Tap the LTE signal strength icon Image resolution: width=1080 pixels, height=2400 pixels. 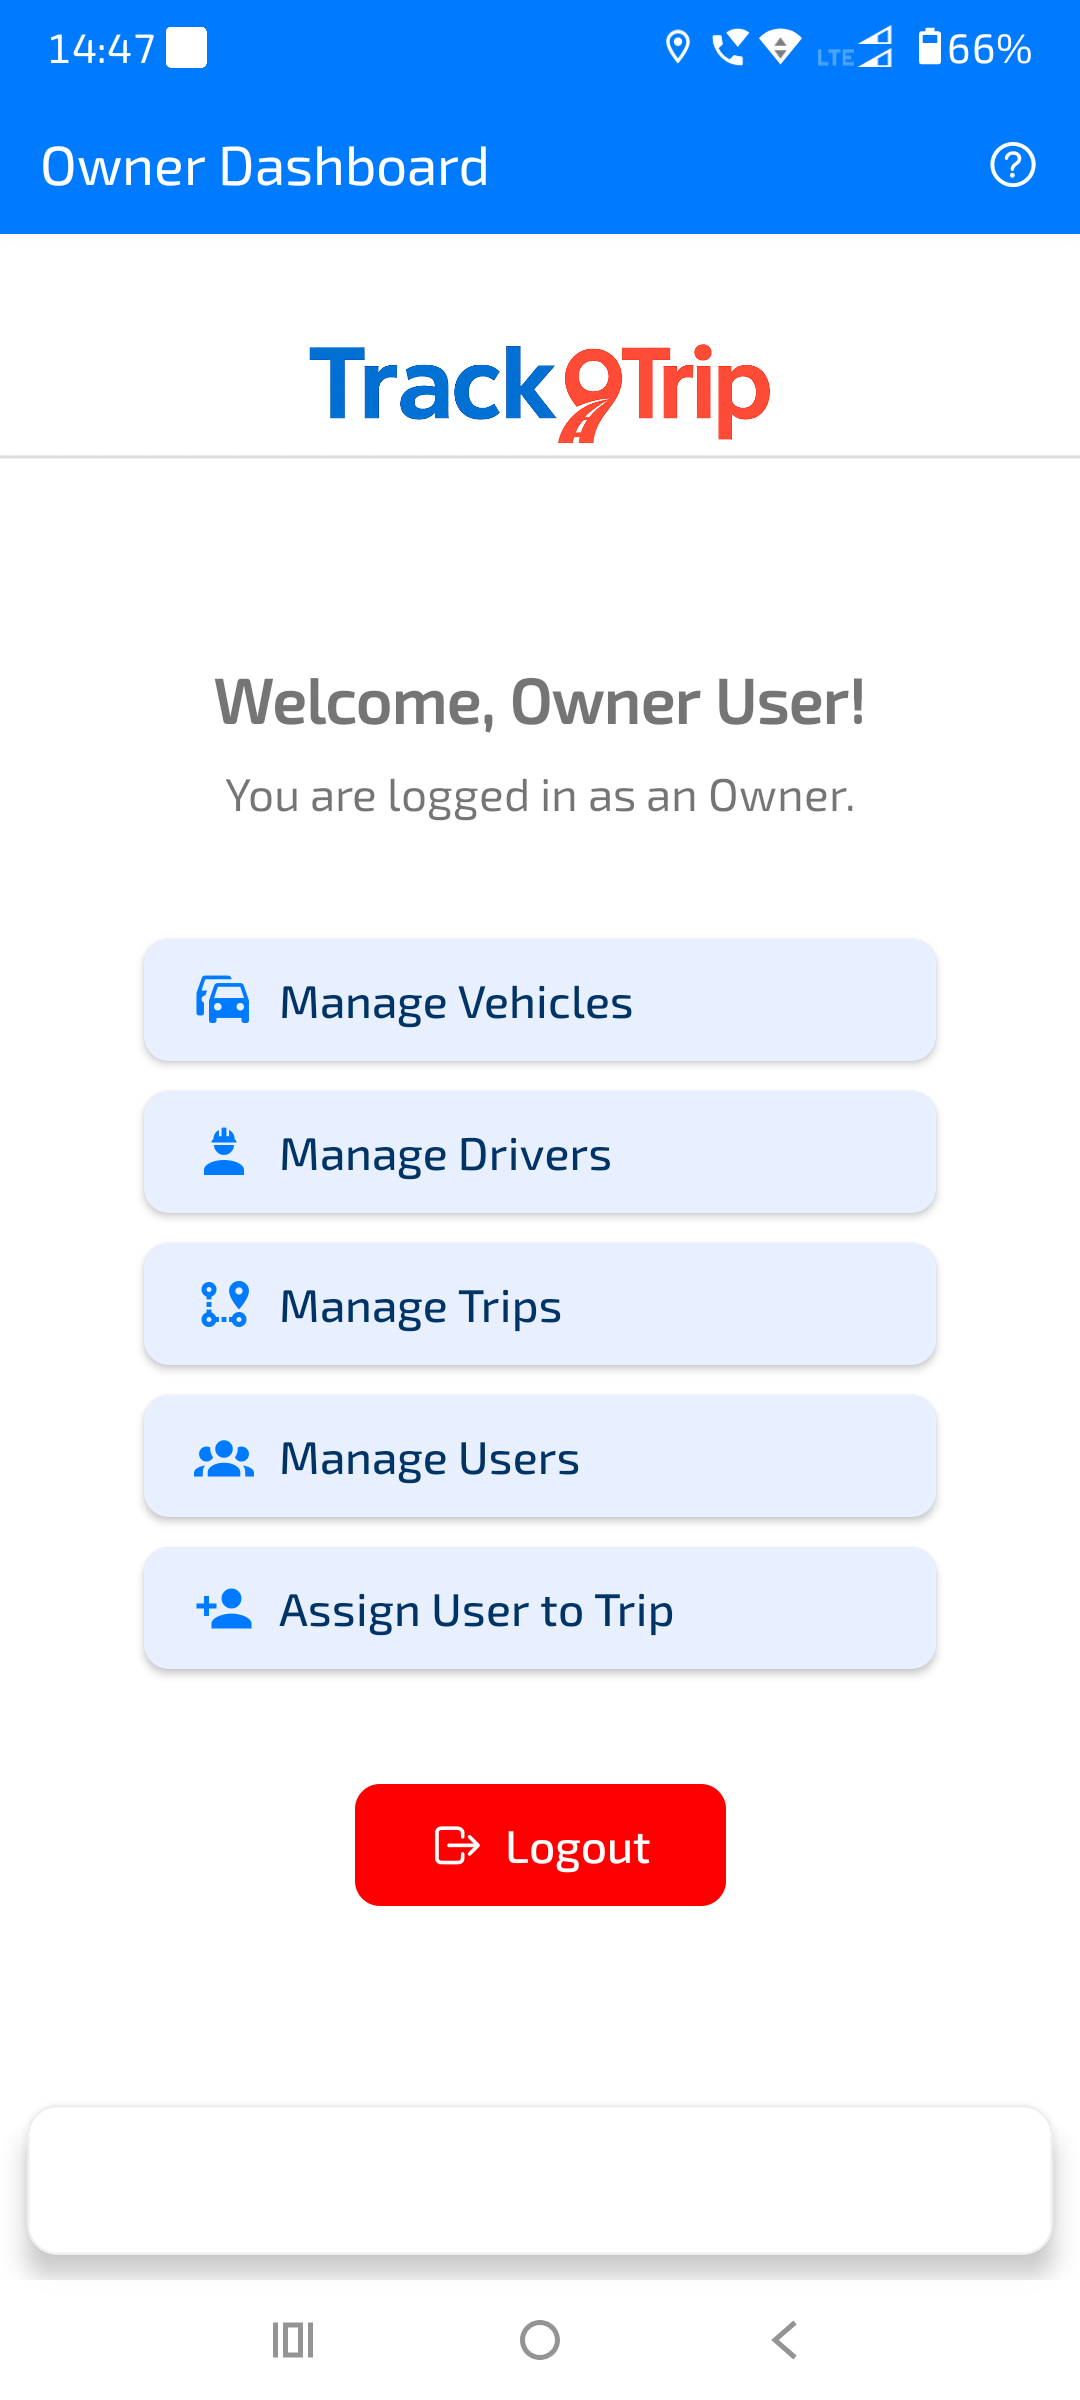click(x=855, y=48)
